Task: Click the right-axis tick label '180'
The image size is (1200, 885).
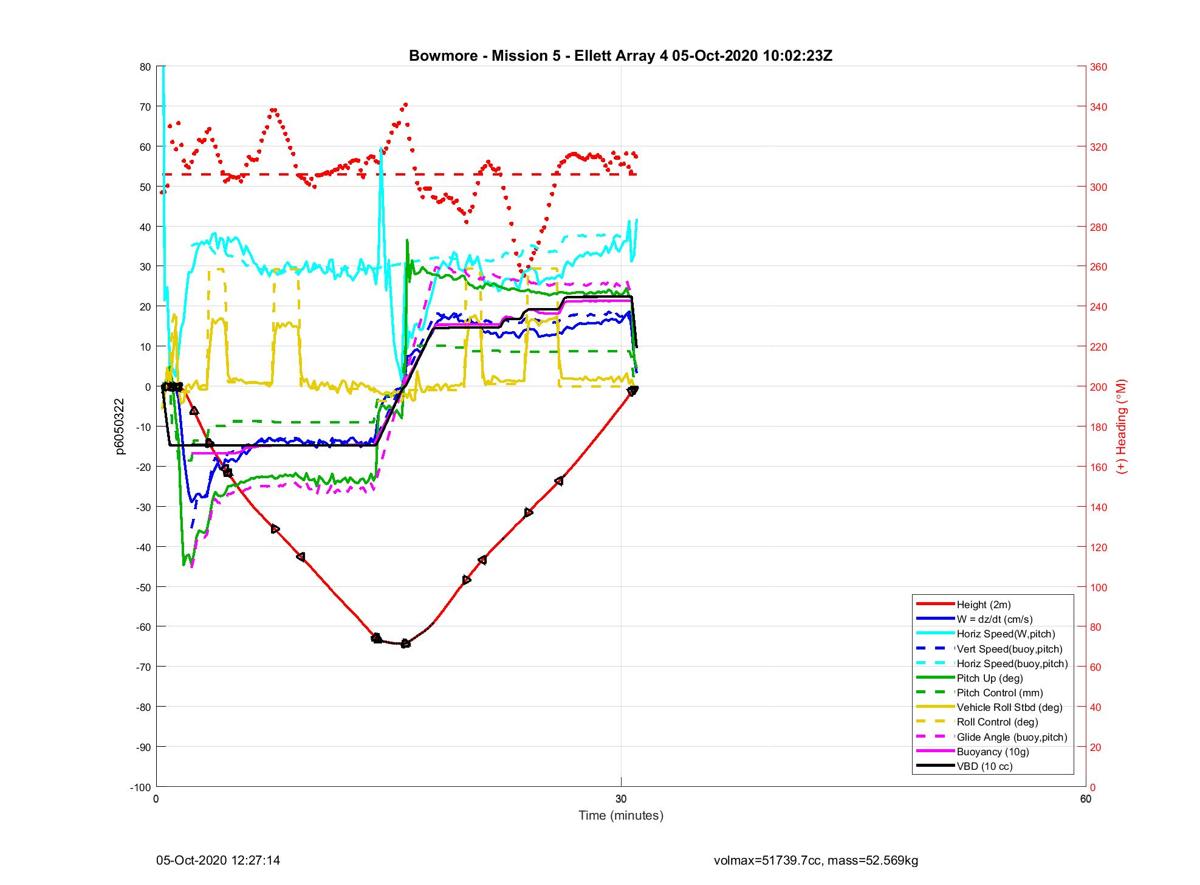Action: (x=1099, y=427)
